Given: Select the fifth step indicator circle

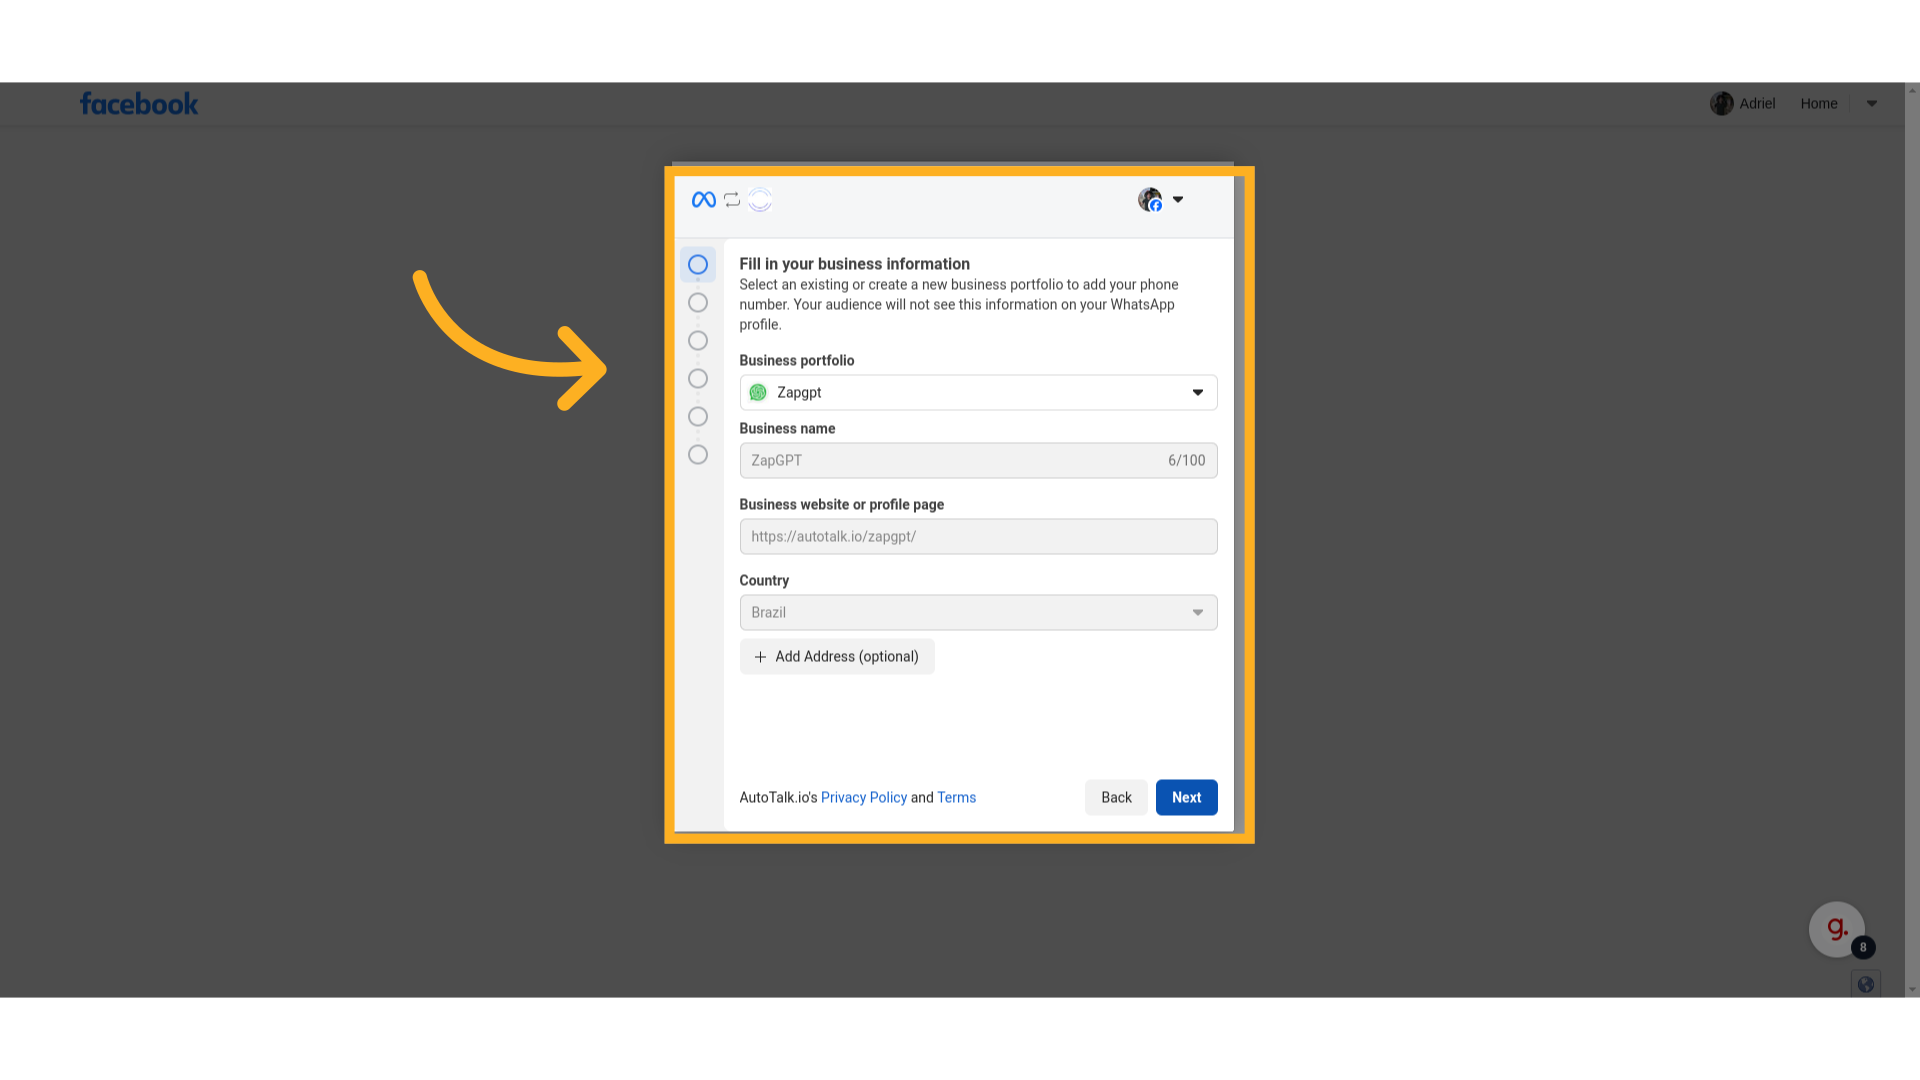Looking at the screenshot, I should 698,417.
